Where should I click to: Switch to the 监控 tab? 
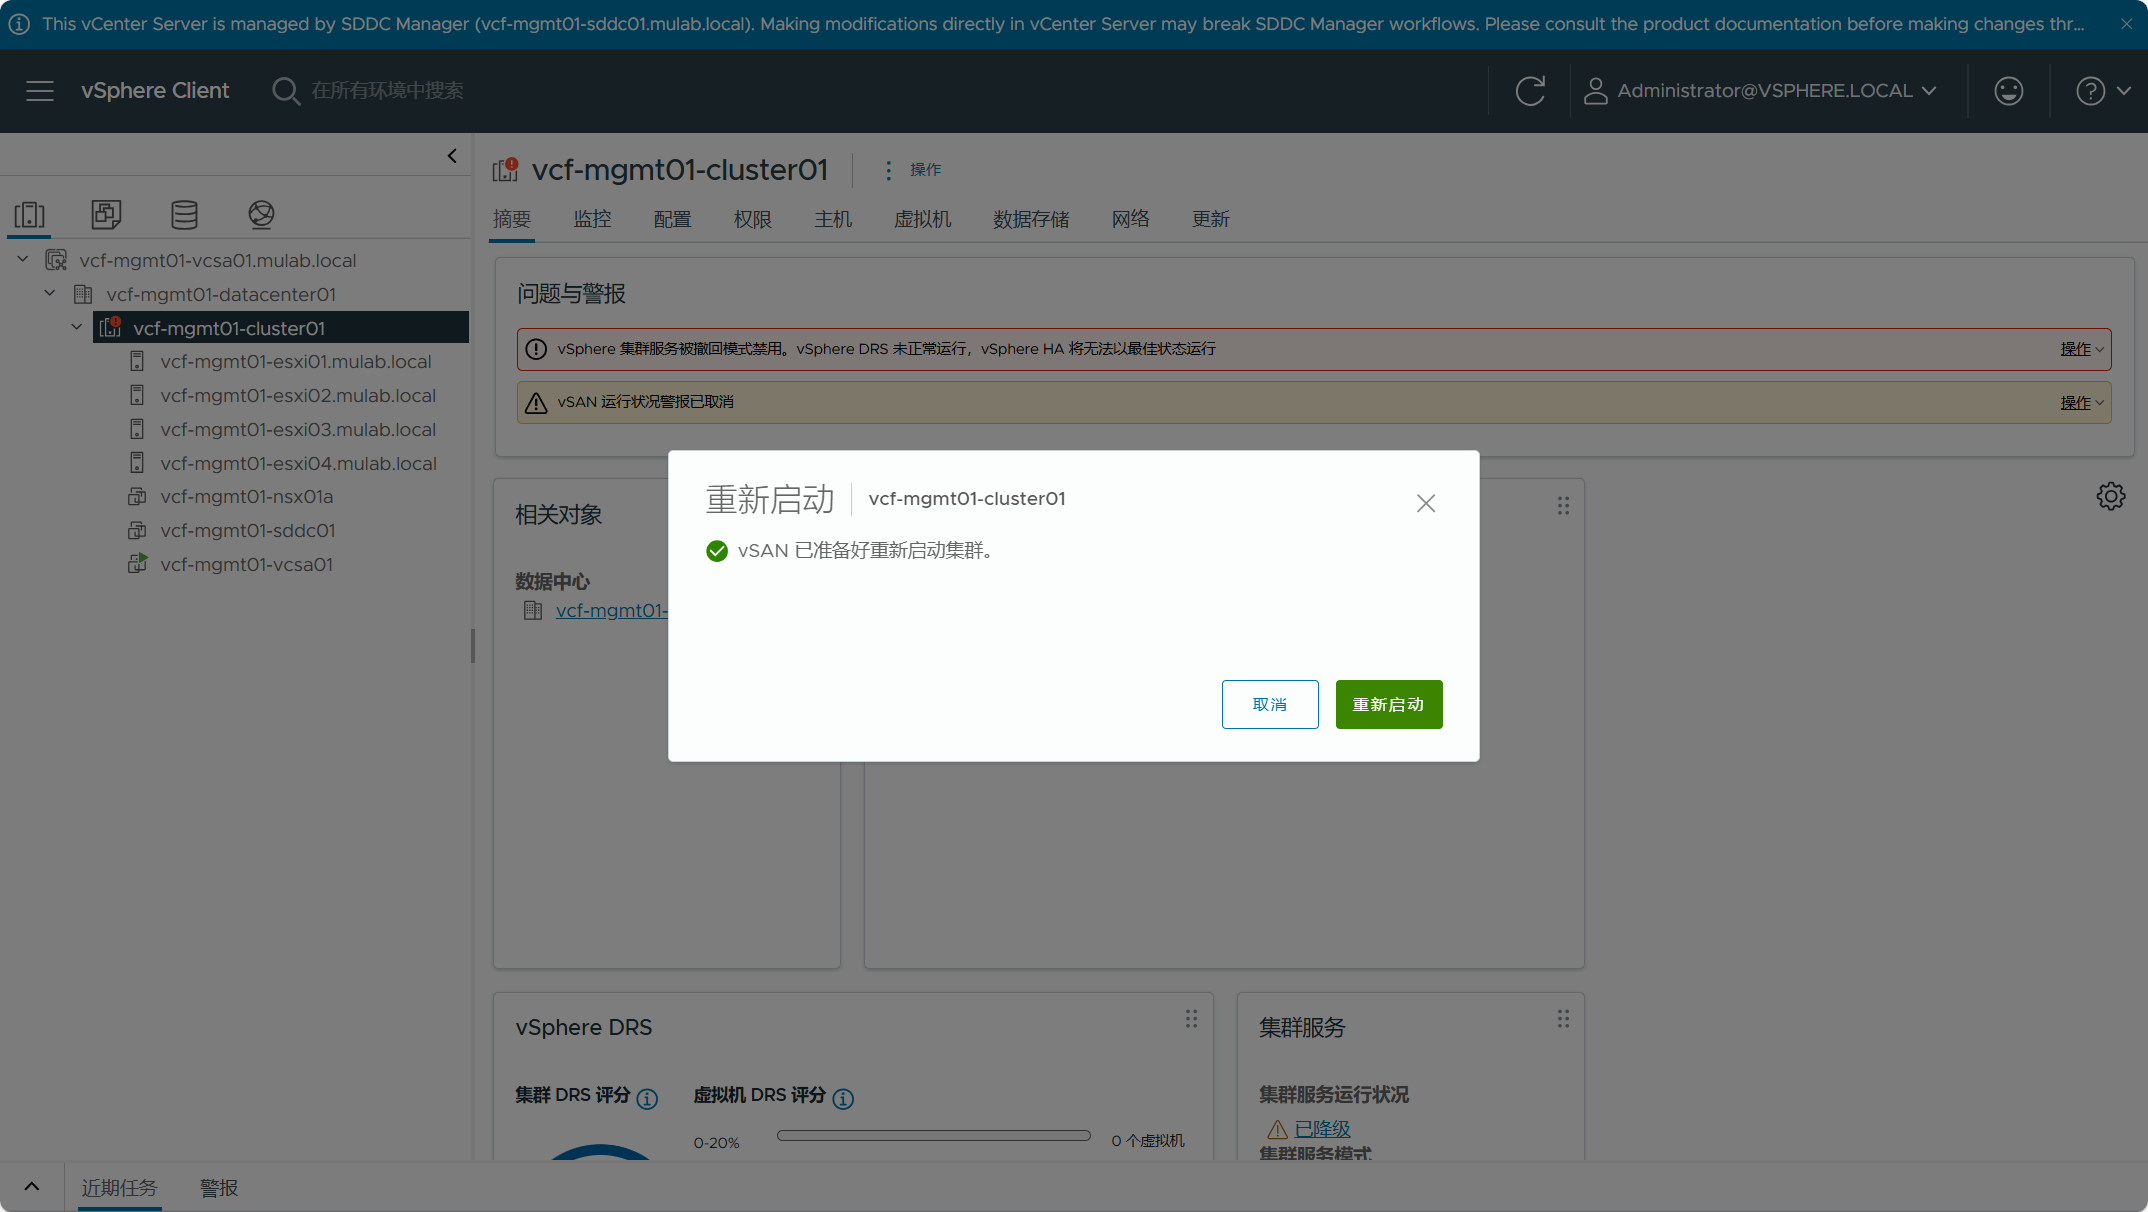[x=592, y=219]
